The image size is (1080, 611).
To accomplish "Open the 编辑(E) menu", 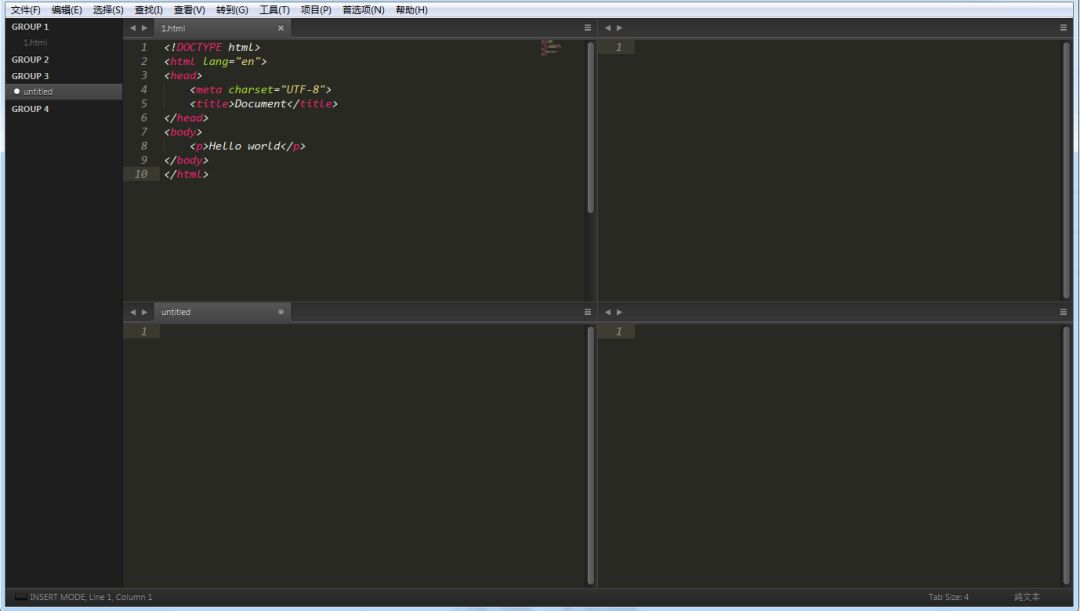I will [67, 10].
